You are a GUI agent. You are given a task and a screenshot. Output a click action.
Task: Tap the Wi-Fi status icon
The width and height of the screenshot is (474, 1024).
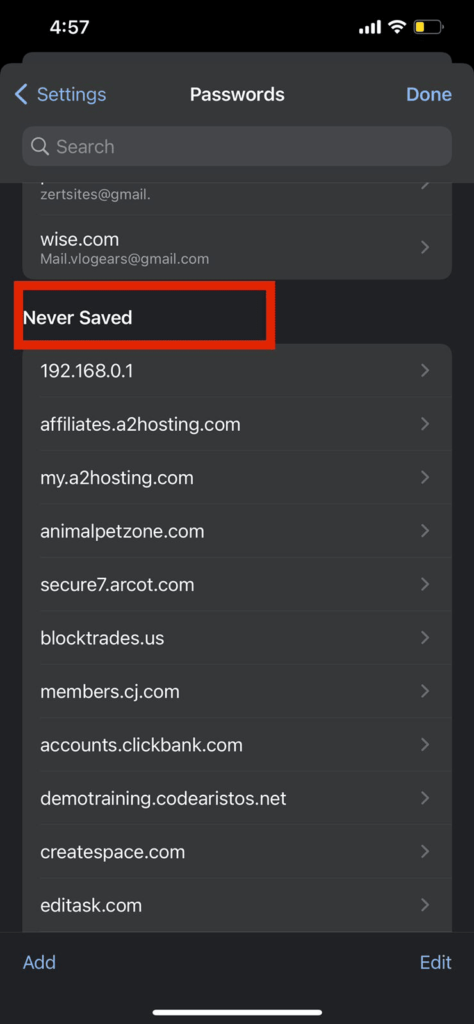coord(396,27)
